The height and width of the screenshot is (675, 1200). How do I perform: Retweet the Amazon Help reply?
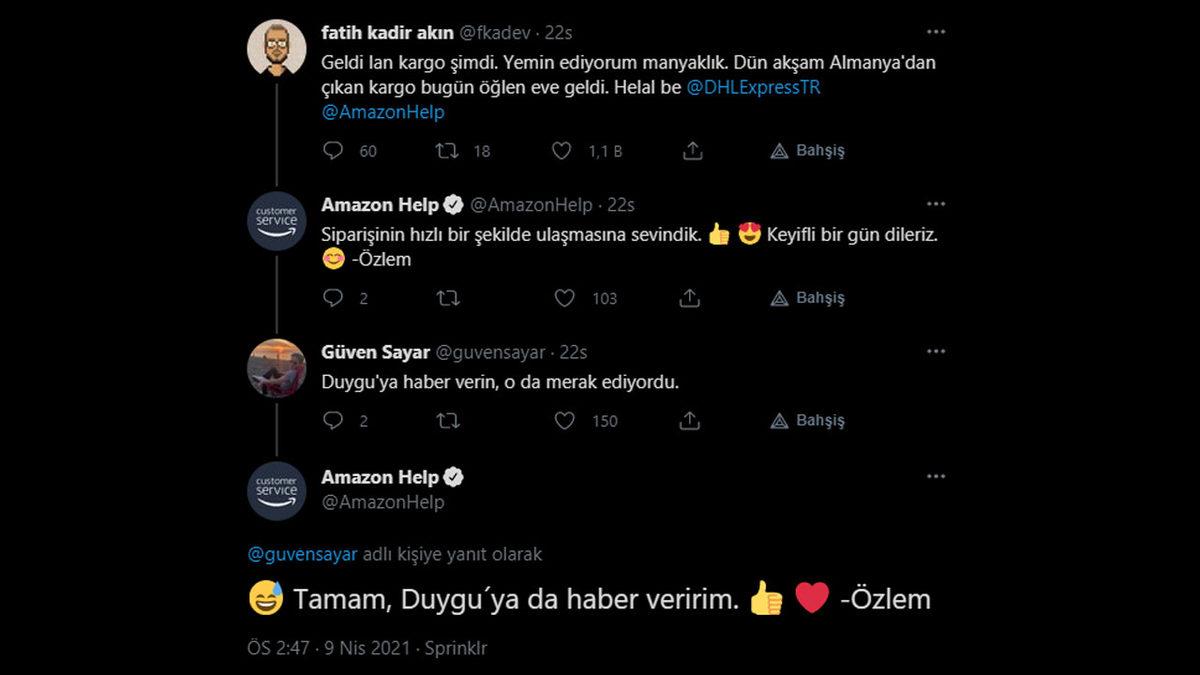(446, 297)
